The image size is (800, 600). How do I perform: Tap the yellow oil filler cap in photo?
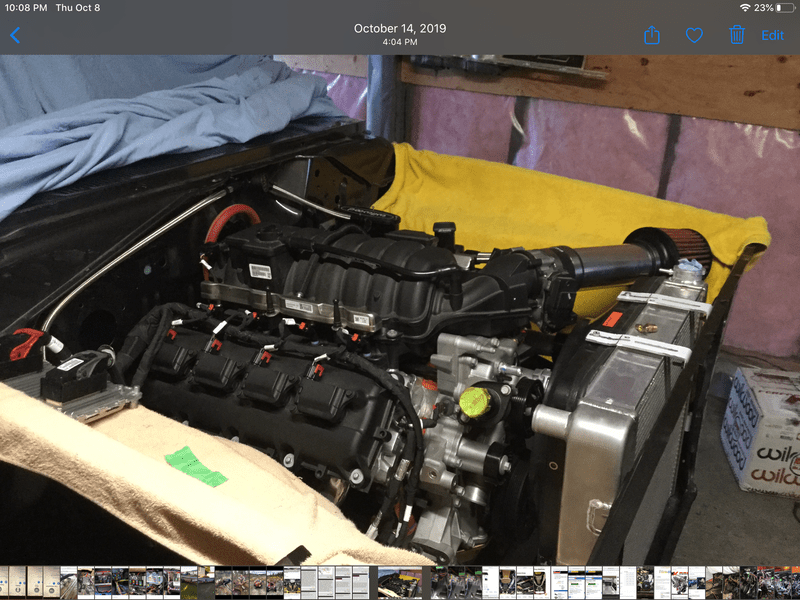point(472,402)
